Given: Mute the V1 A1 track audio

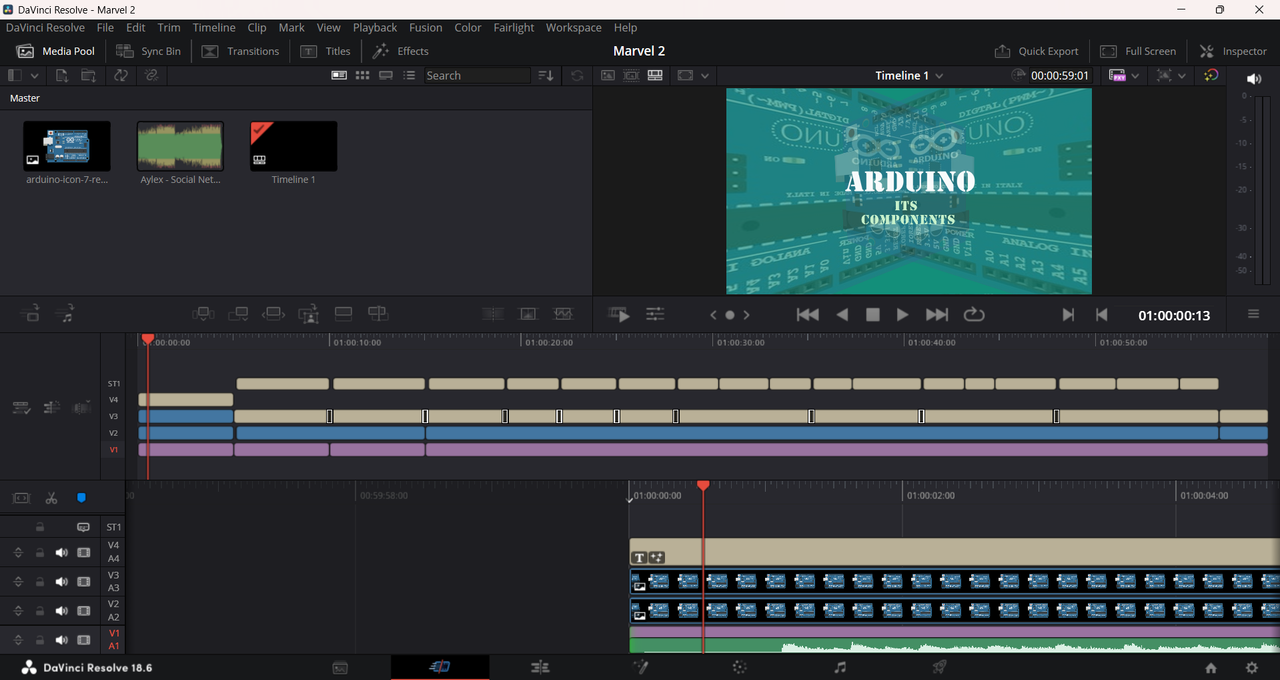Looking at the screenshot, I should [x=62, y=639].
